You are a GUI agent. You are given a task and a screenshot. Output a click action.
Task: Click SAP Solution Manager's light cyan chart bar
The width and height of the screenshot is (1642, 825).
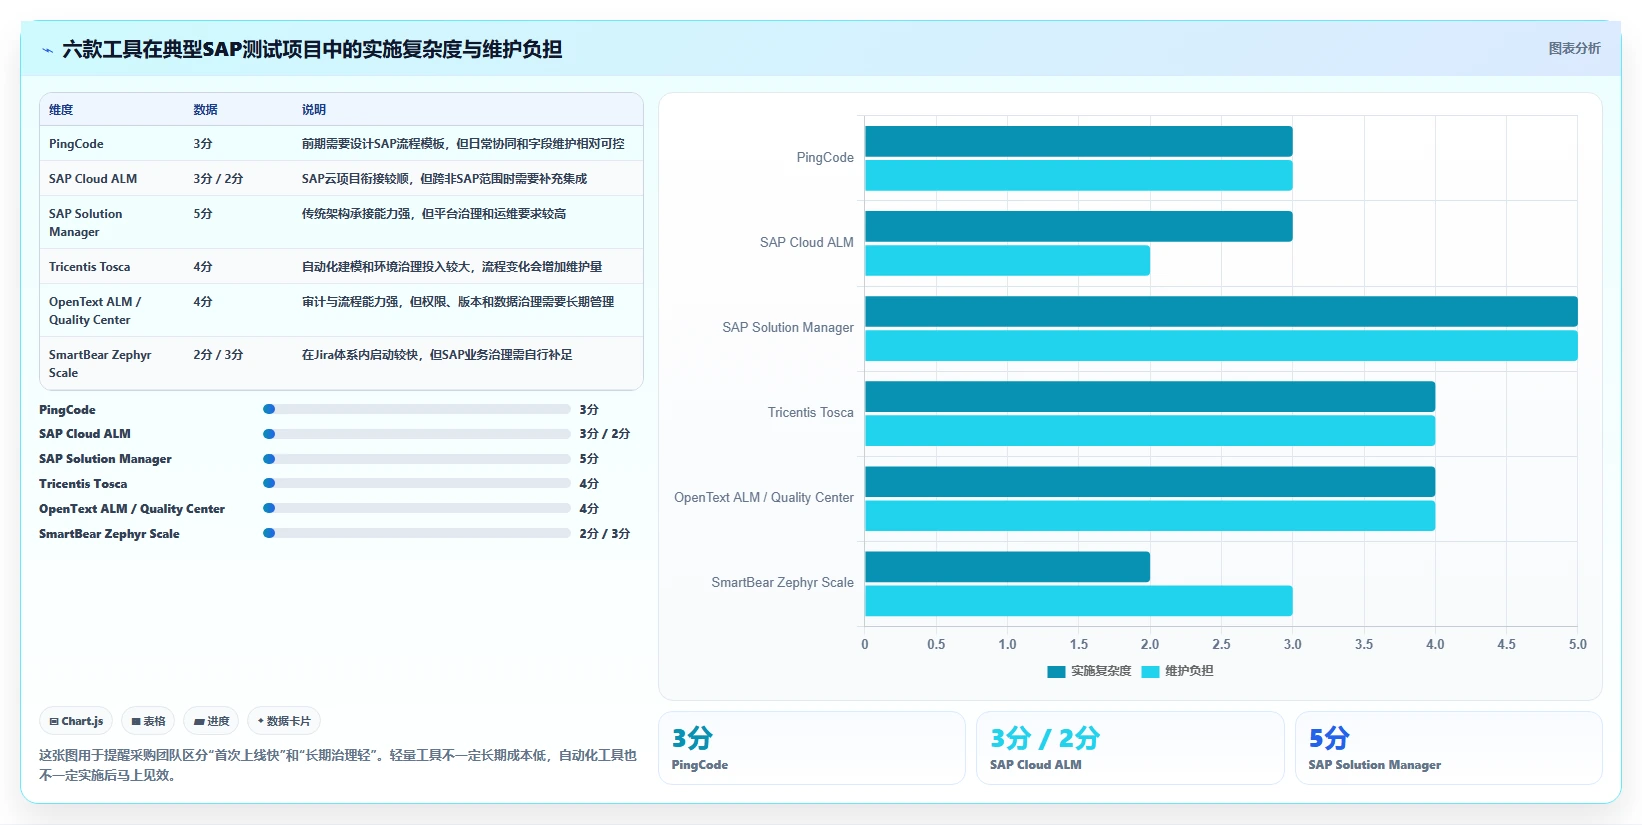point(1221,345)
